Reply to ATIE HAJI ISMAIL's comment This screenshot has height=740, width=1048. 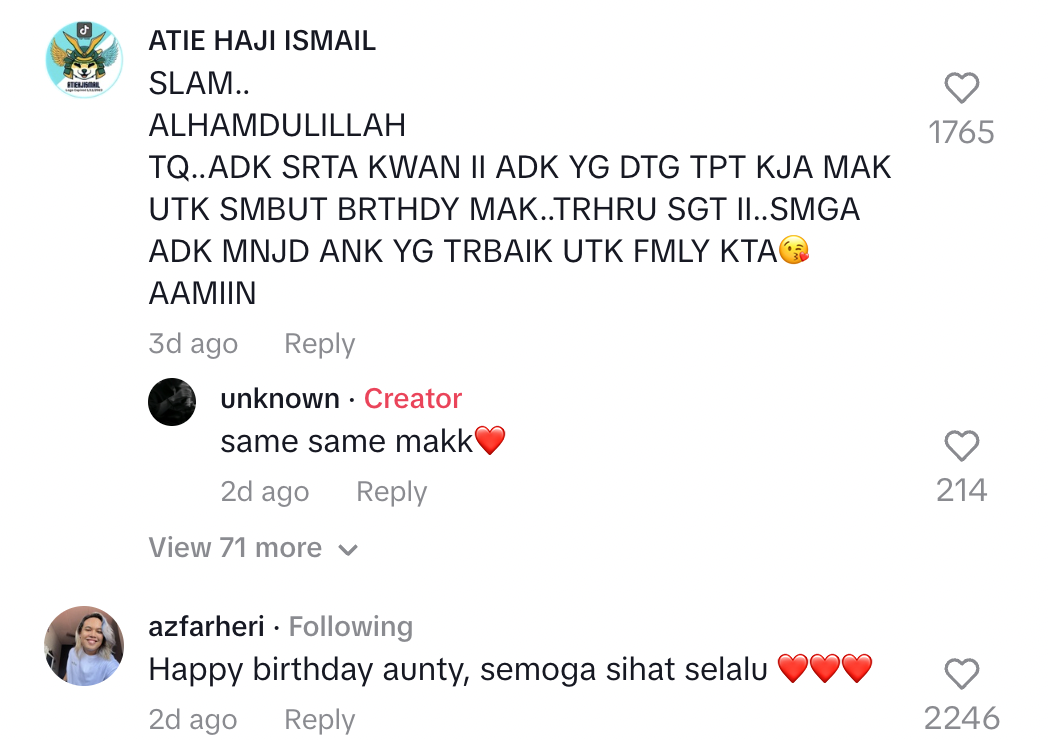(319, 344)
